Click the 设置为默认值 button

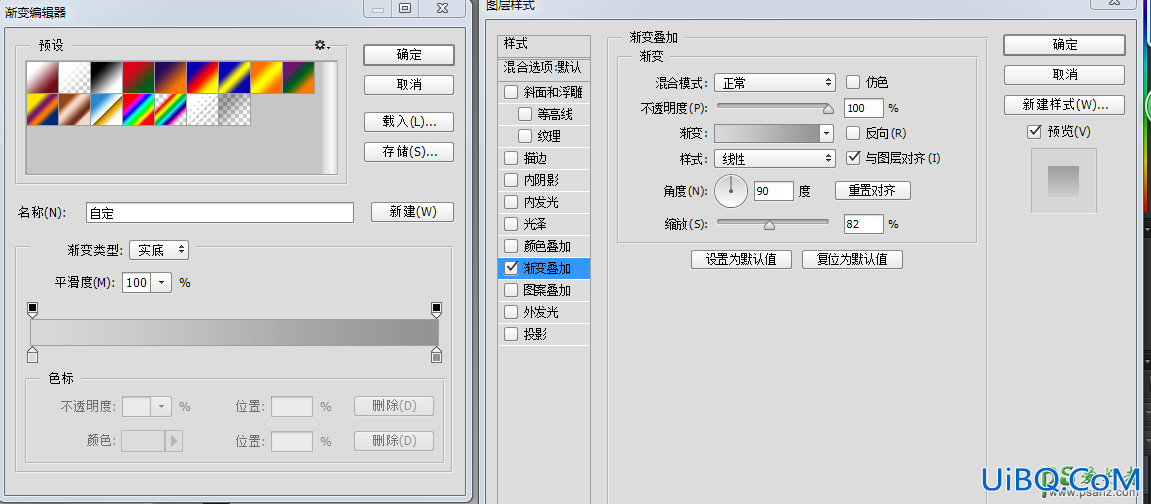tap(741, 260)
